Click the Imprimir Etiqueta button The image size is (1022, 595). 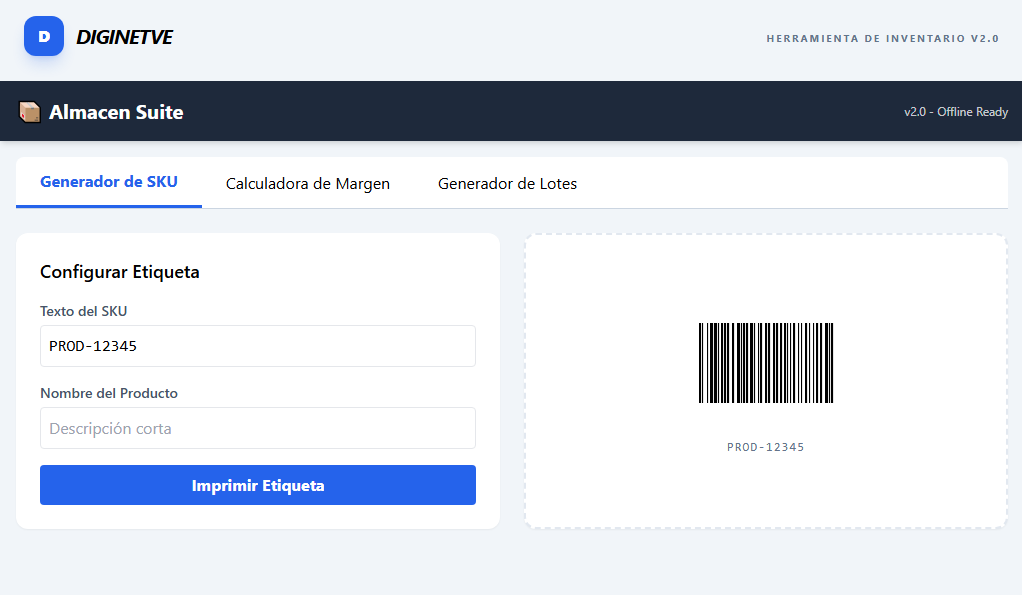(257, 484)
